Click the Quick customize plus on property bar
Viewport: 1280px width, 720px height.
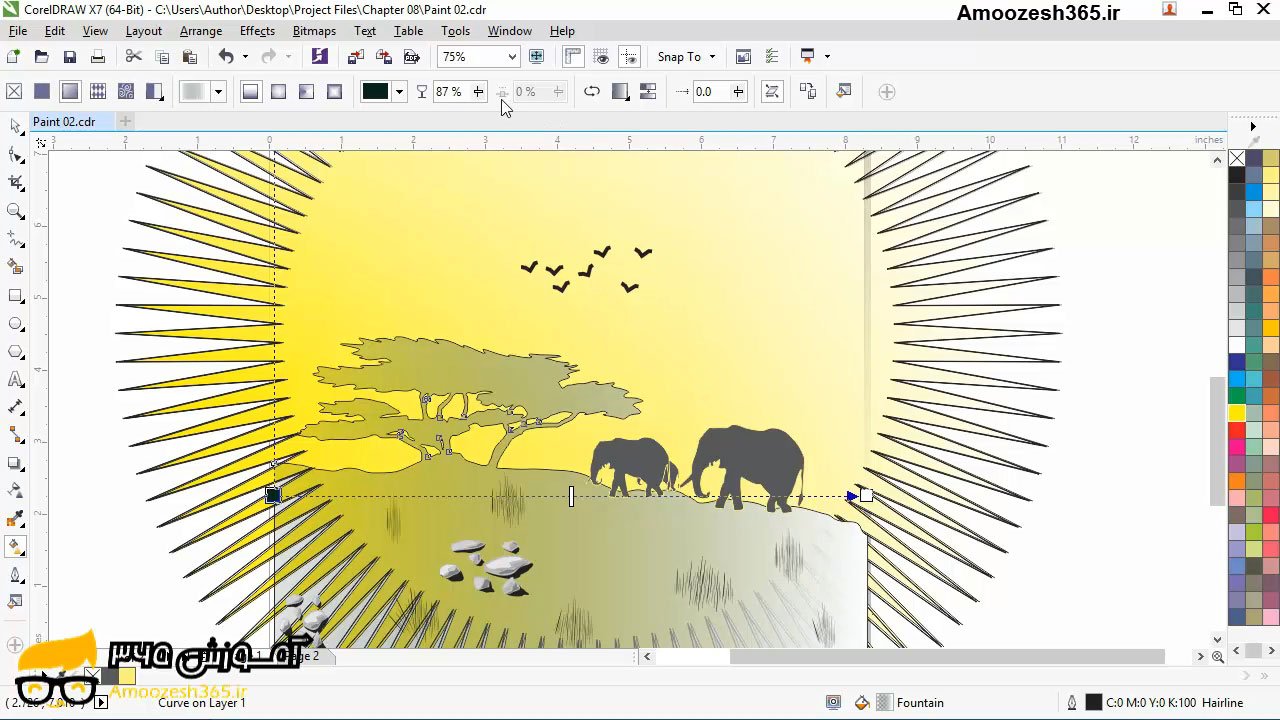[x=886, y=92]
